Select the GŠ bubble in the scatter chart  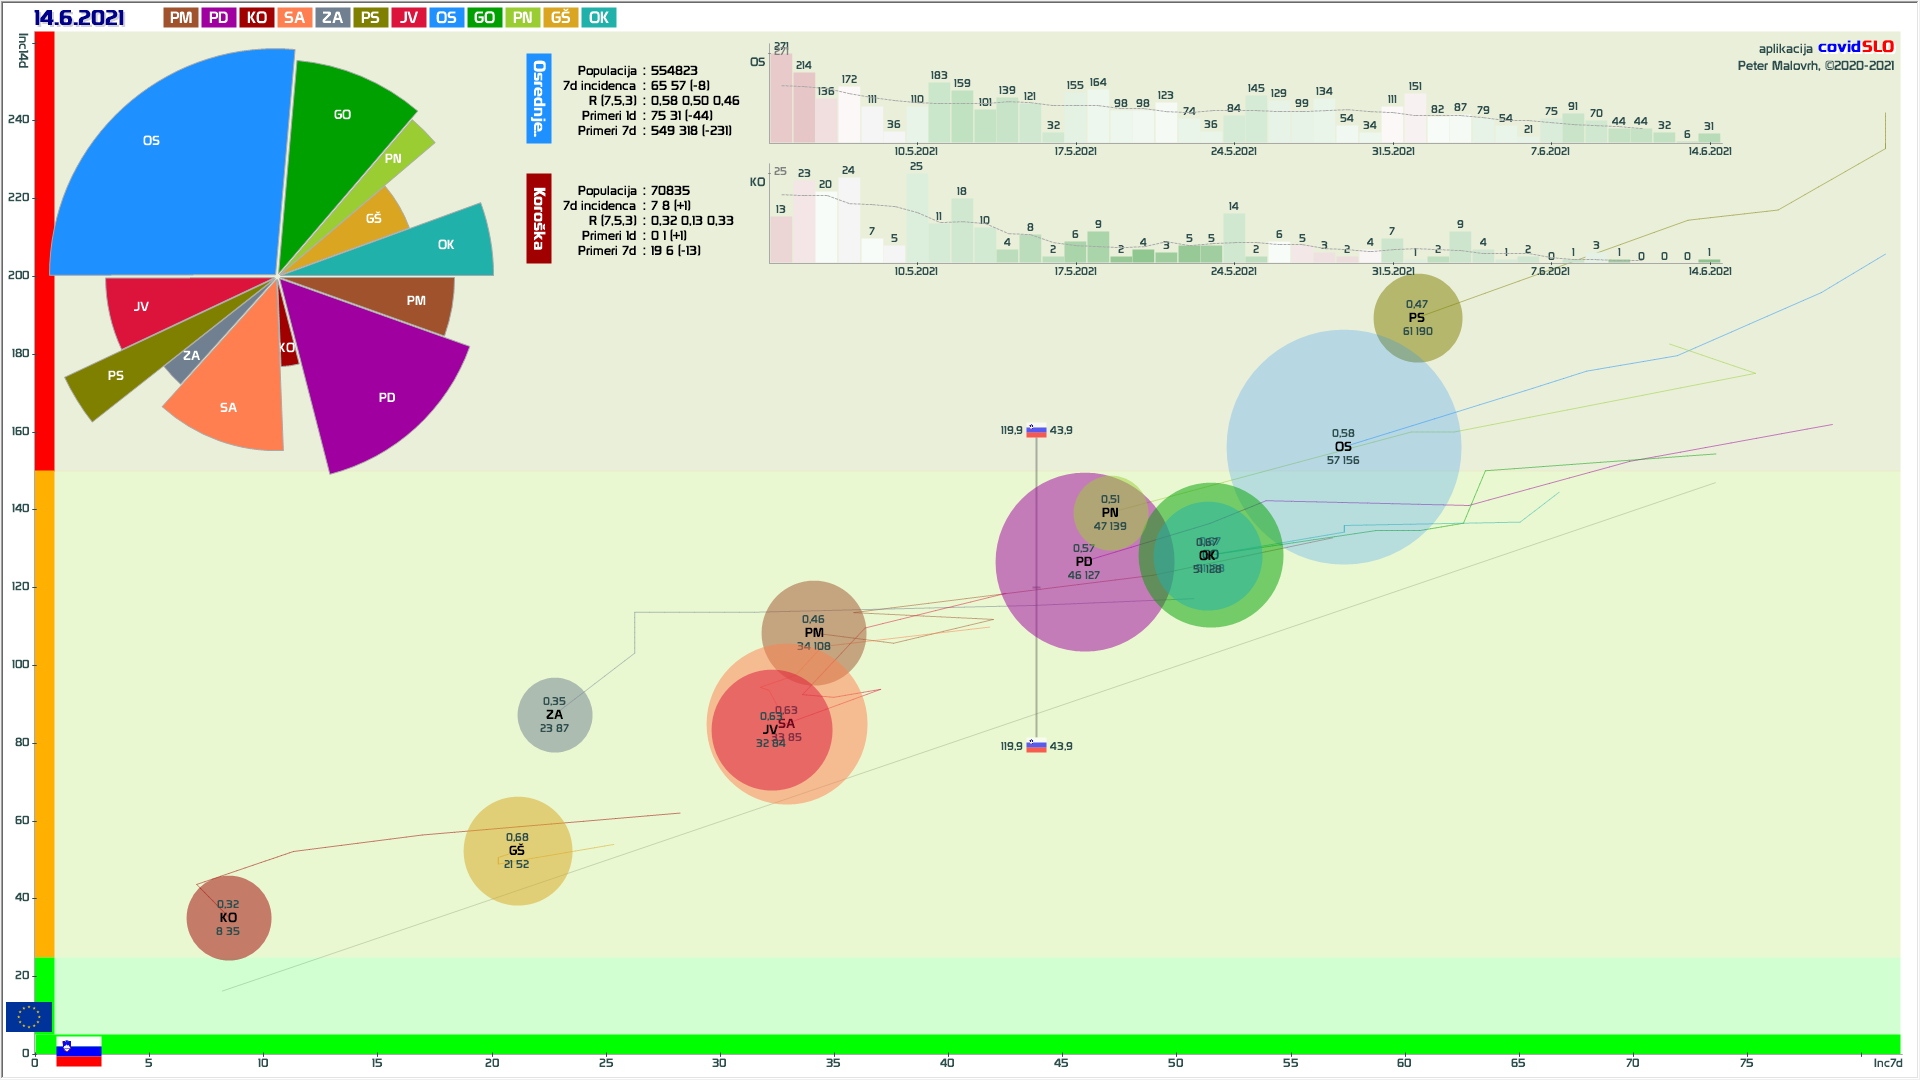tap(517, 851)
